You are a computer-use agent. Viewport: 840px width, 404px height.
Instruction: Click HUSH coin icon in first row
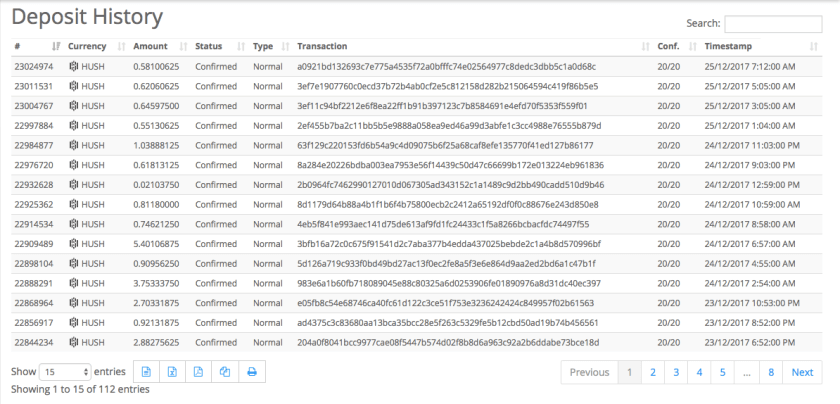(73, 66)
